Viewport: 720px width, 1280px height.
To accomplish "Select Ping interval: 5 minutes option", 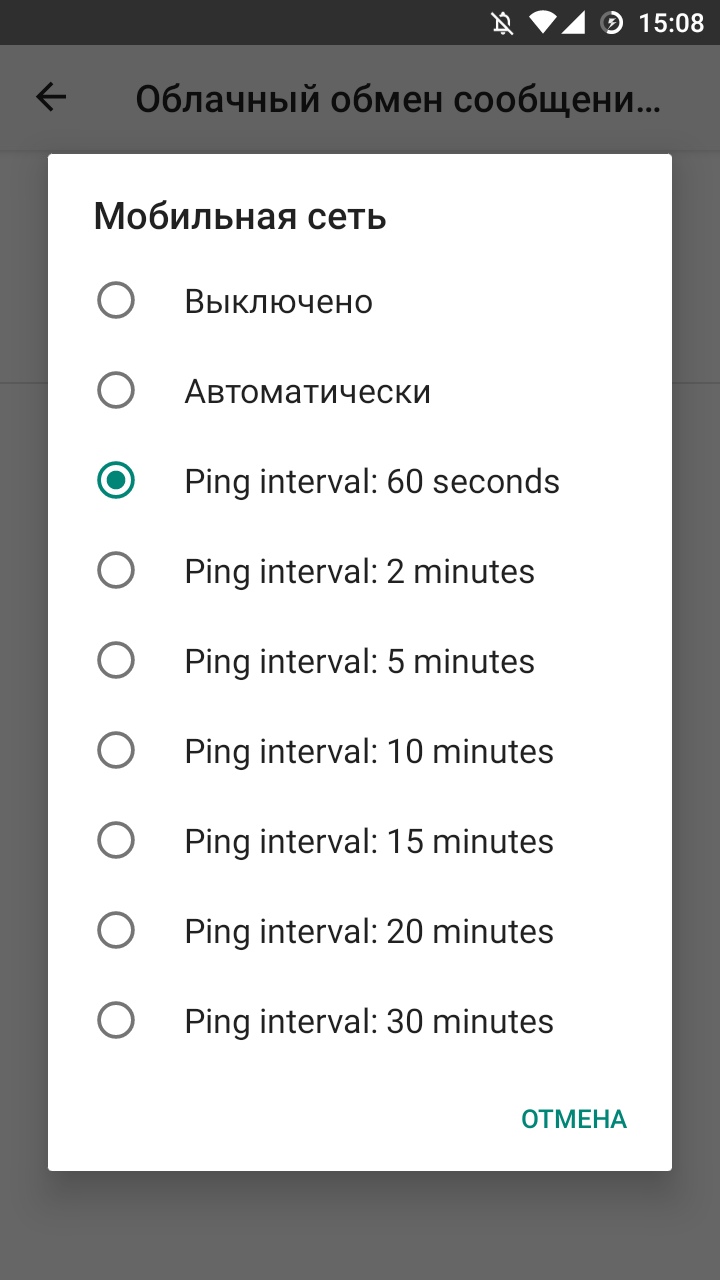I will [116, 660].
